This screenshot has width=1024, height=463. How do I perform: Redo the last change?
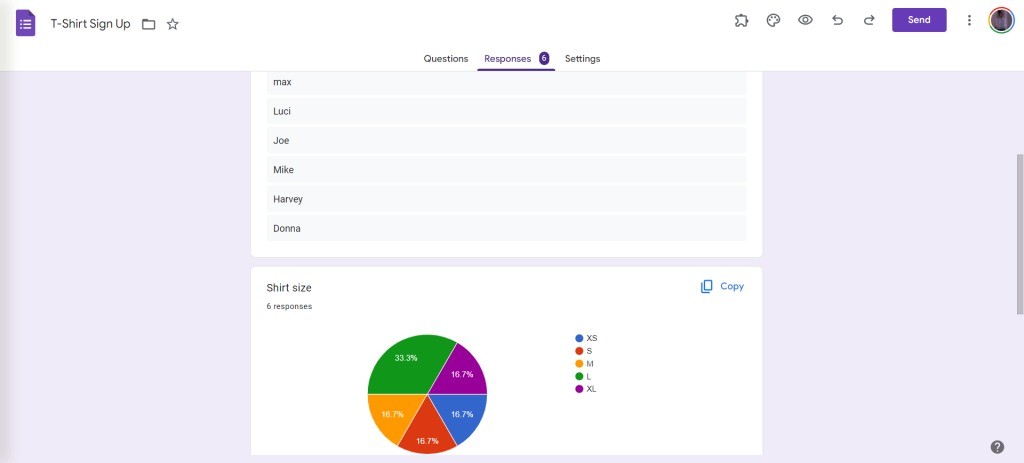click(x=869, y=20)
